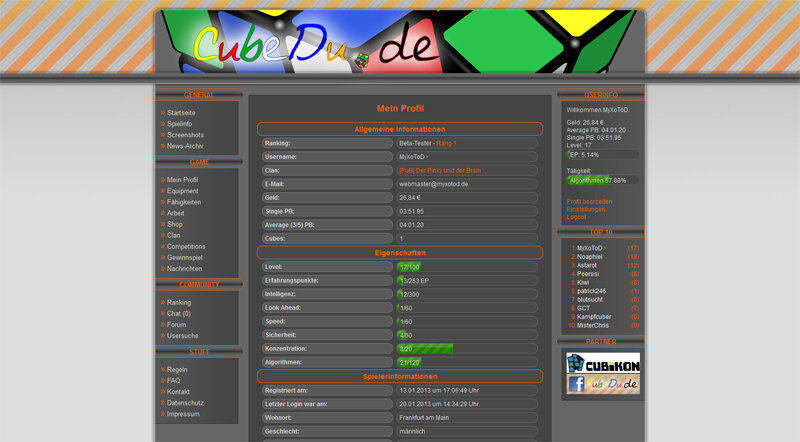Click the EP 5.14% bar in Userinfo
Screen dimensions: 800x442
point(602,155)
